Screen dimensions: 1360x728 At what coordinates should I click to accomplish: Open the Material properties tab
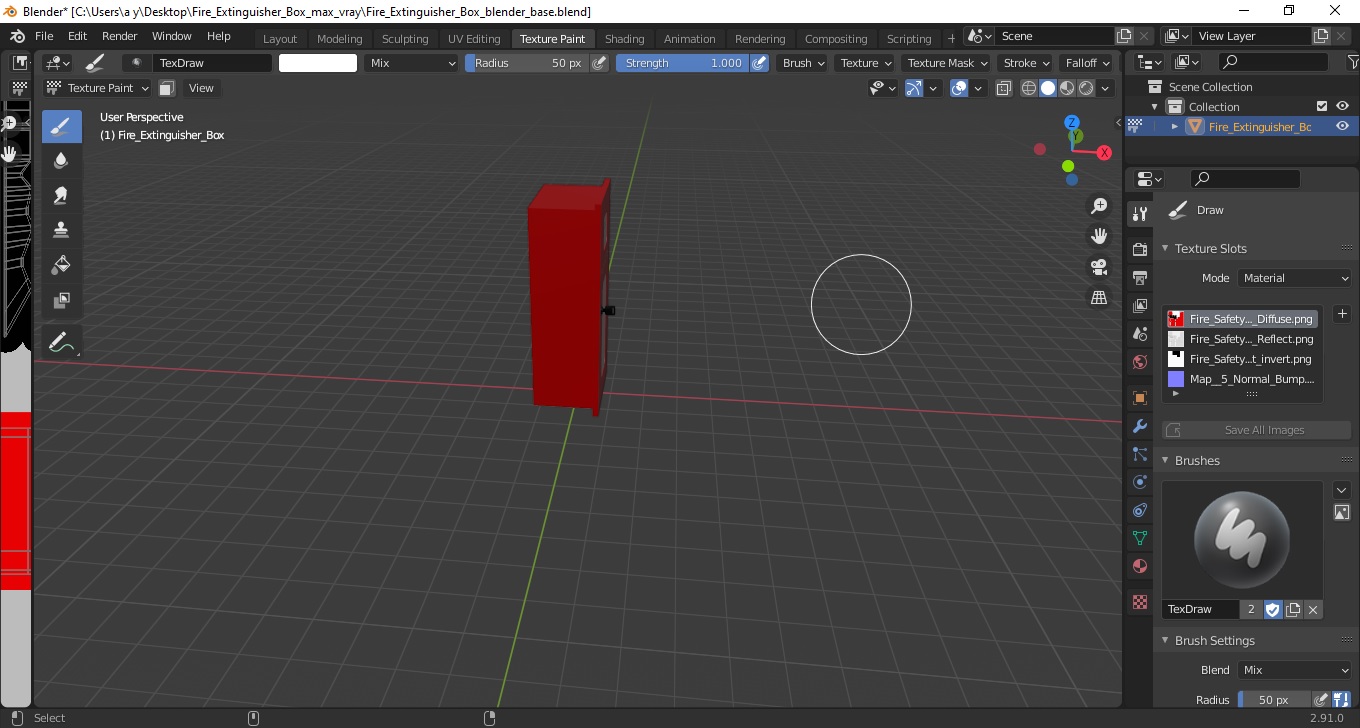coord(1139,566)
